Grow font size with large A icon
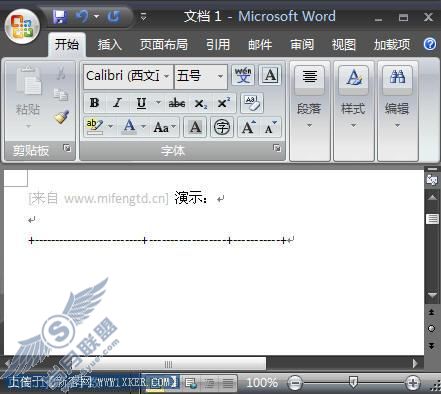441x394 pixels. tap(249, 127)
